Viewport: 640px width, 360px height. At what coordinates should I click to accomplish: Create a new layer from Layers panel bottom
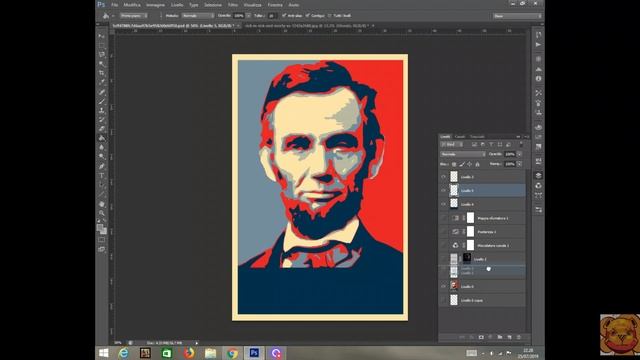click(x=509, y=337)
